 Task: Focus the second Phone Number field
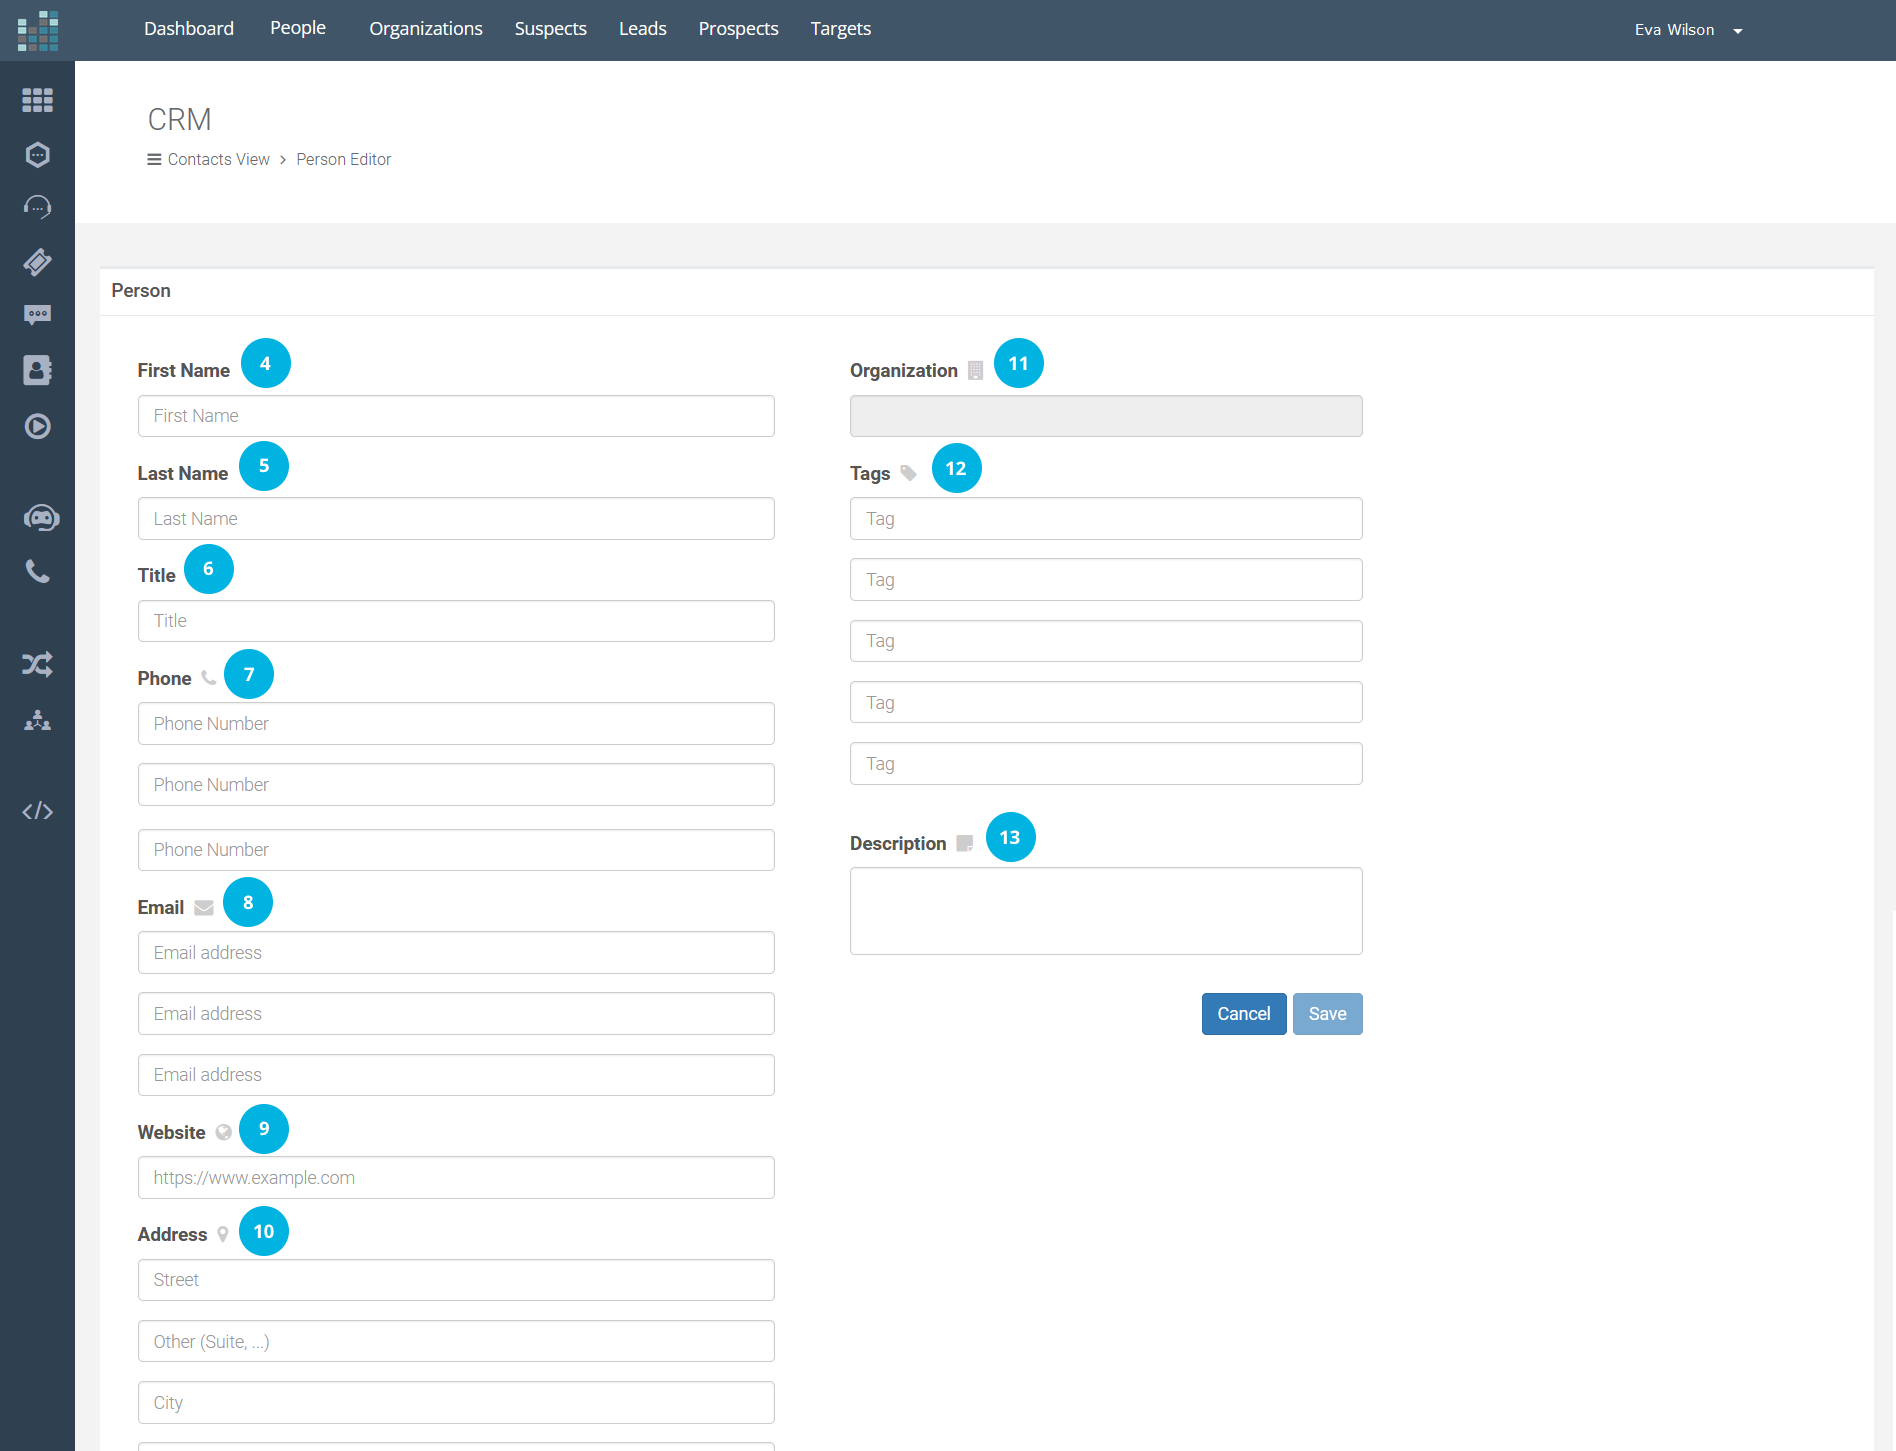coord(456,785)
